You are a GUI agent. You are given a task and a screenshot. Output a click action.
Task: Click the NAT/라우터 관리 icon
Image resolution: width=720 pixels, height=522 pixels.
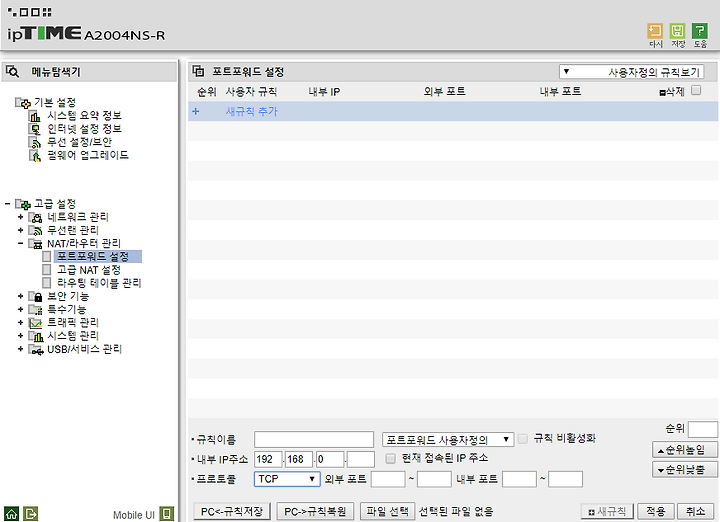(36, 244)
